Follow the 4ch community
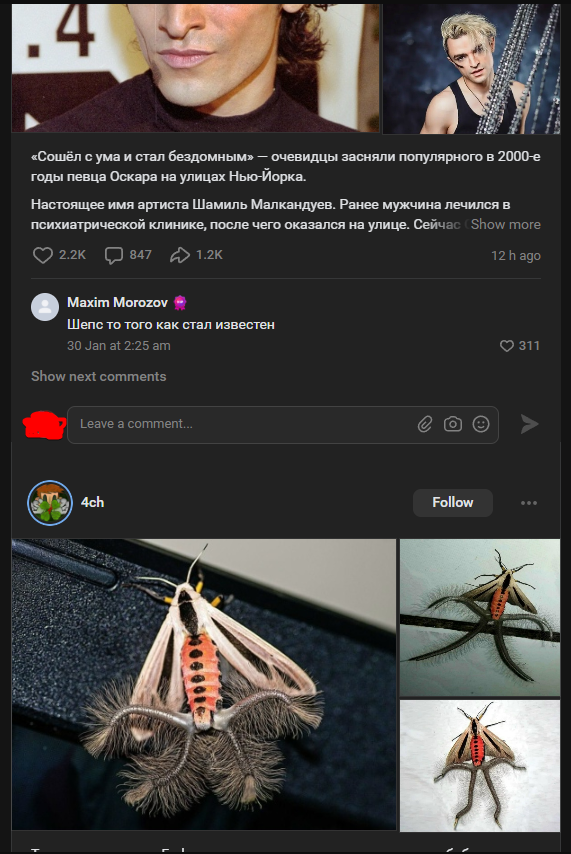571x854 pixels. (453, 502)
